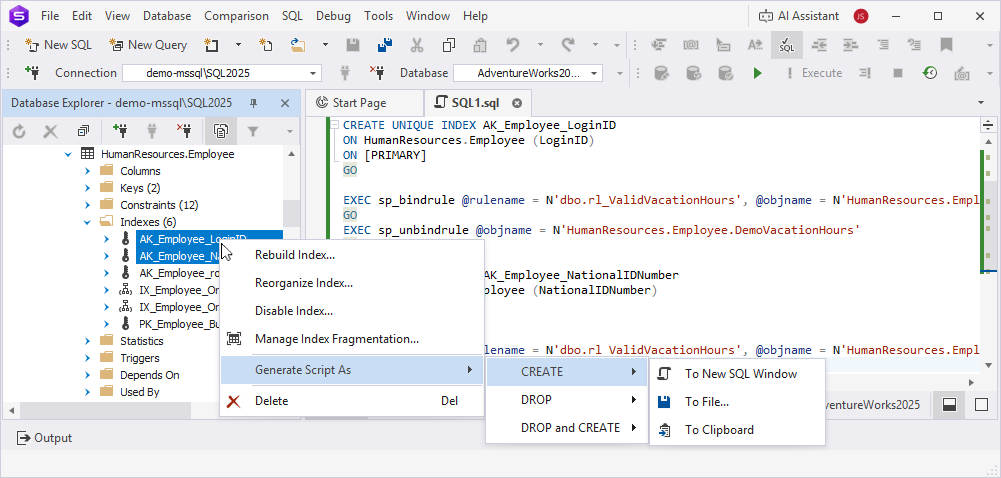1001x478 pixels.
Task: Collapse the HumanResources.Employee table node
Action: pos(68,154)
